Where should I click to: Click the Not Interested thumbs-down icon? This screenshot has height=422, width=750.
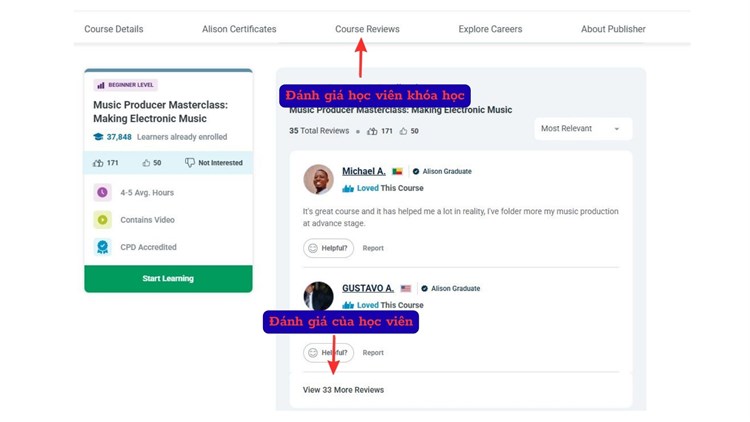[x=190, y=163]
